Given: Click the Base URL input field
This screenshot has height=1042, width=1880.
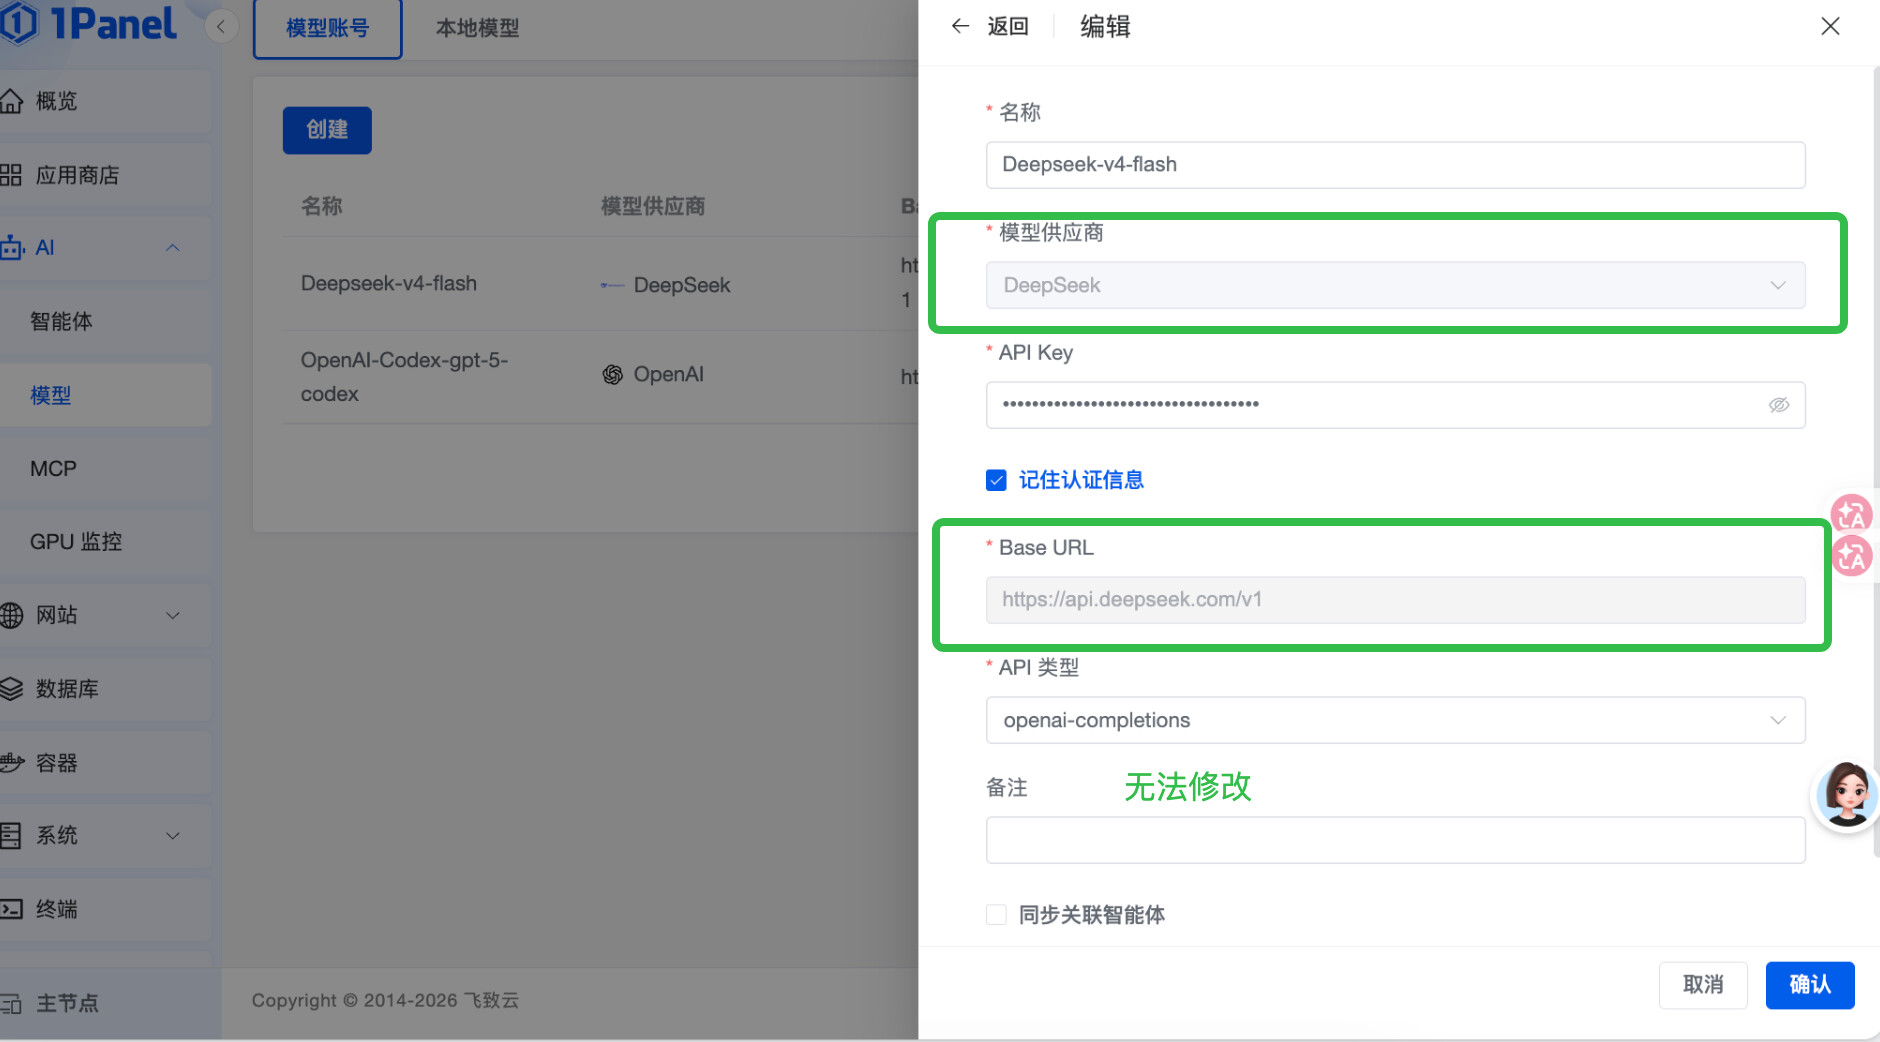Looking at the screenshot, I should [1395, 600].
